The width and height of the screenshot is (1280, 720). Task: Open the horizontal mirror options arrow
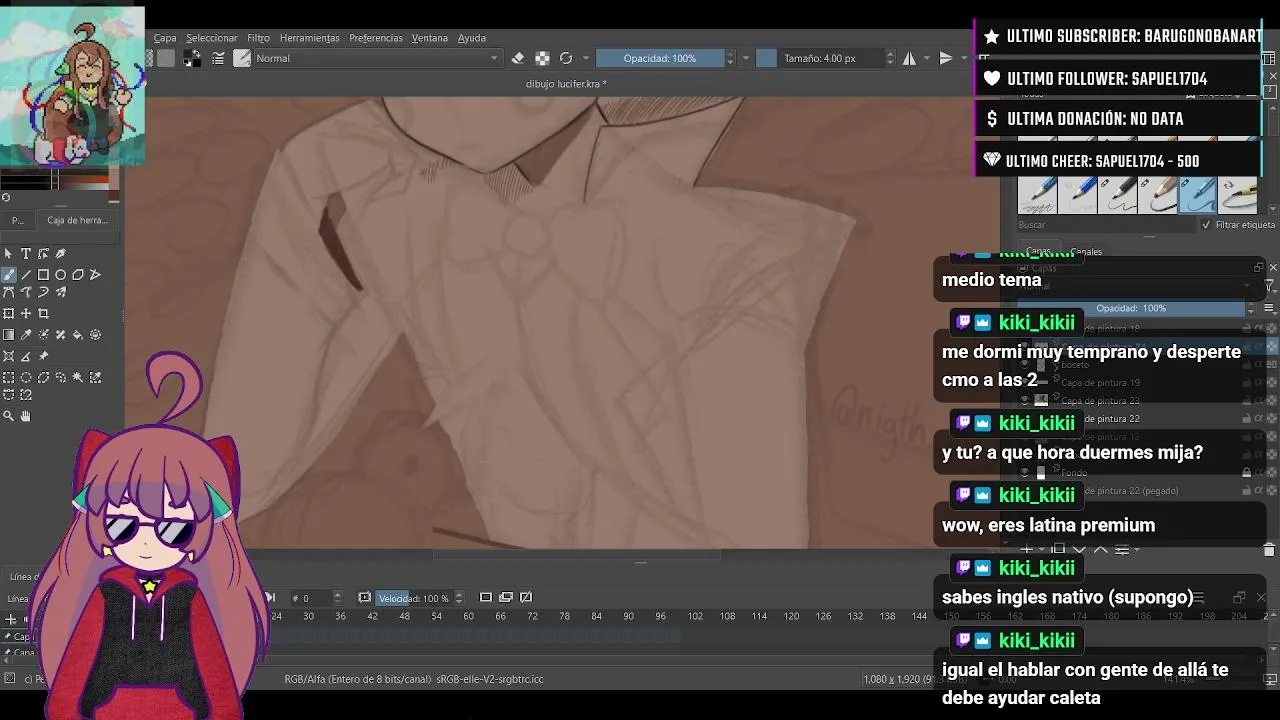pyautogui.click(x=927, y=58)
